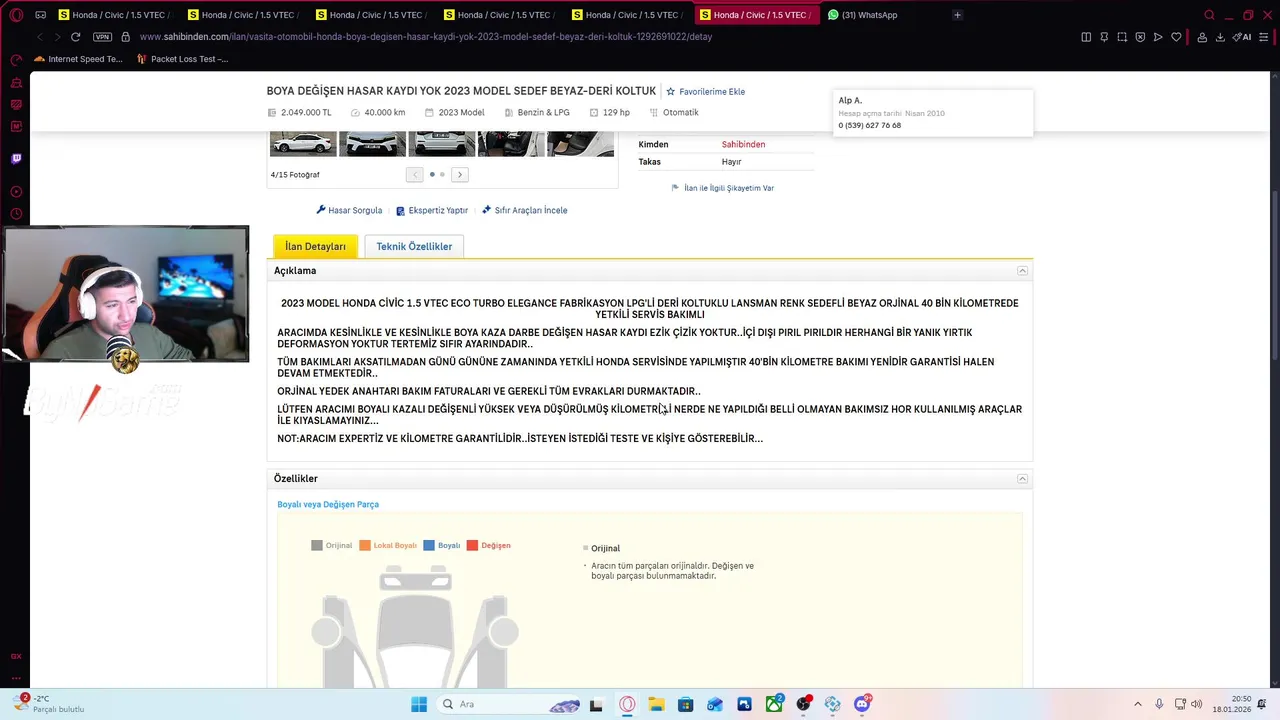Open Packet Loss Test bookmark
Screen dimensions: 1280x720
click(182, 59)
